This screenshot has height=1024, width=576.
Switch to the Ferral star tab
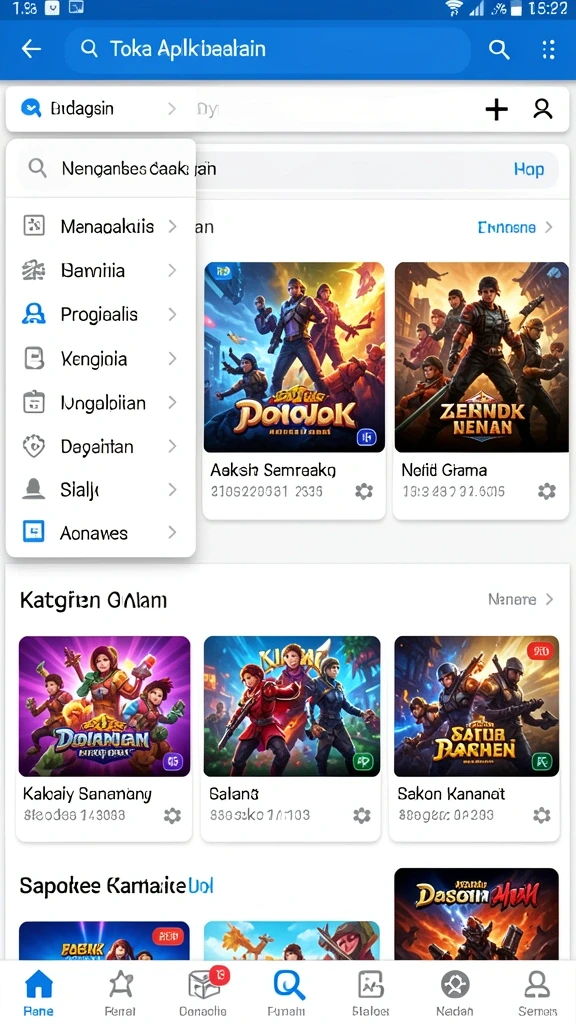[x=120, y=993]
